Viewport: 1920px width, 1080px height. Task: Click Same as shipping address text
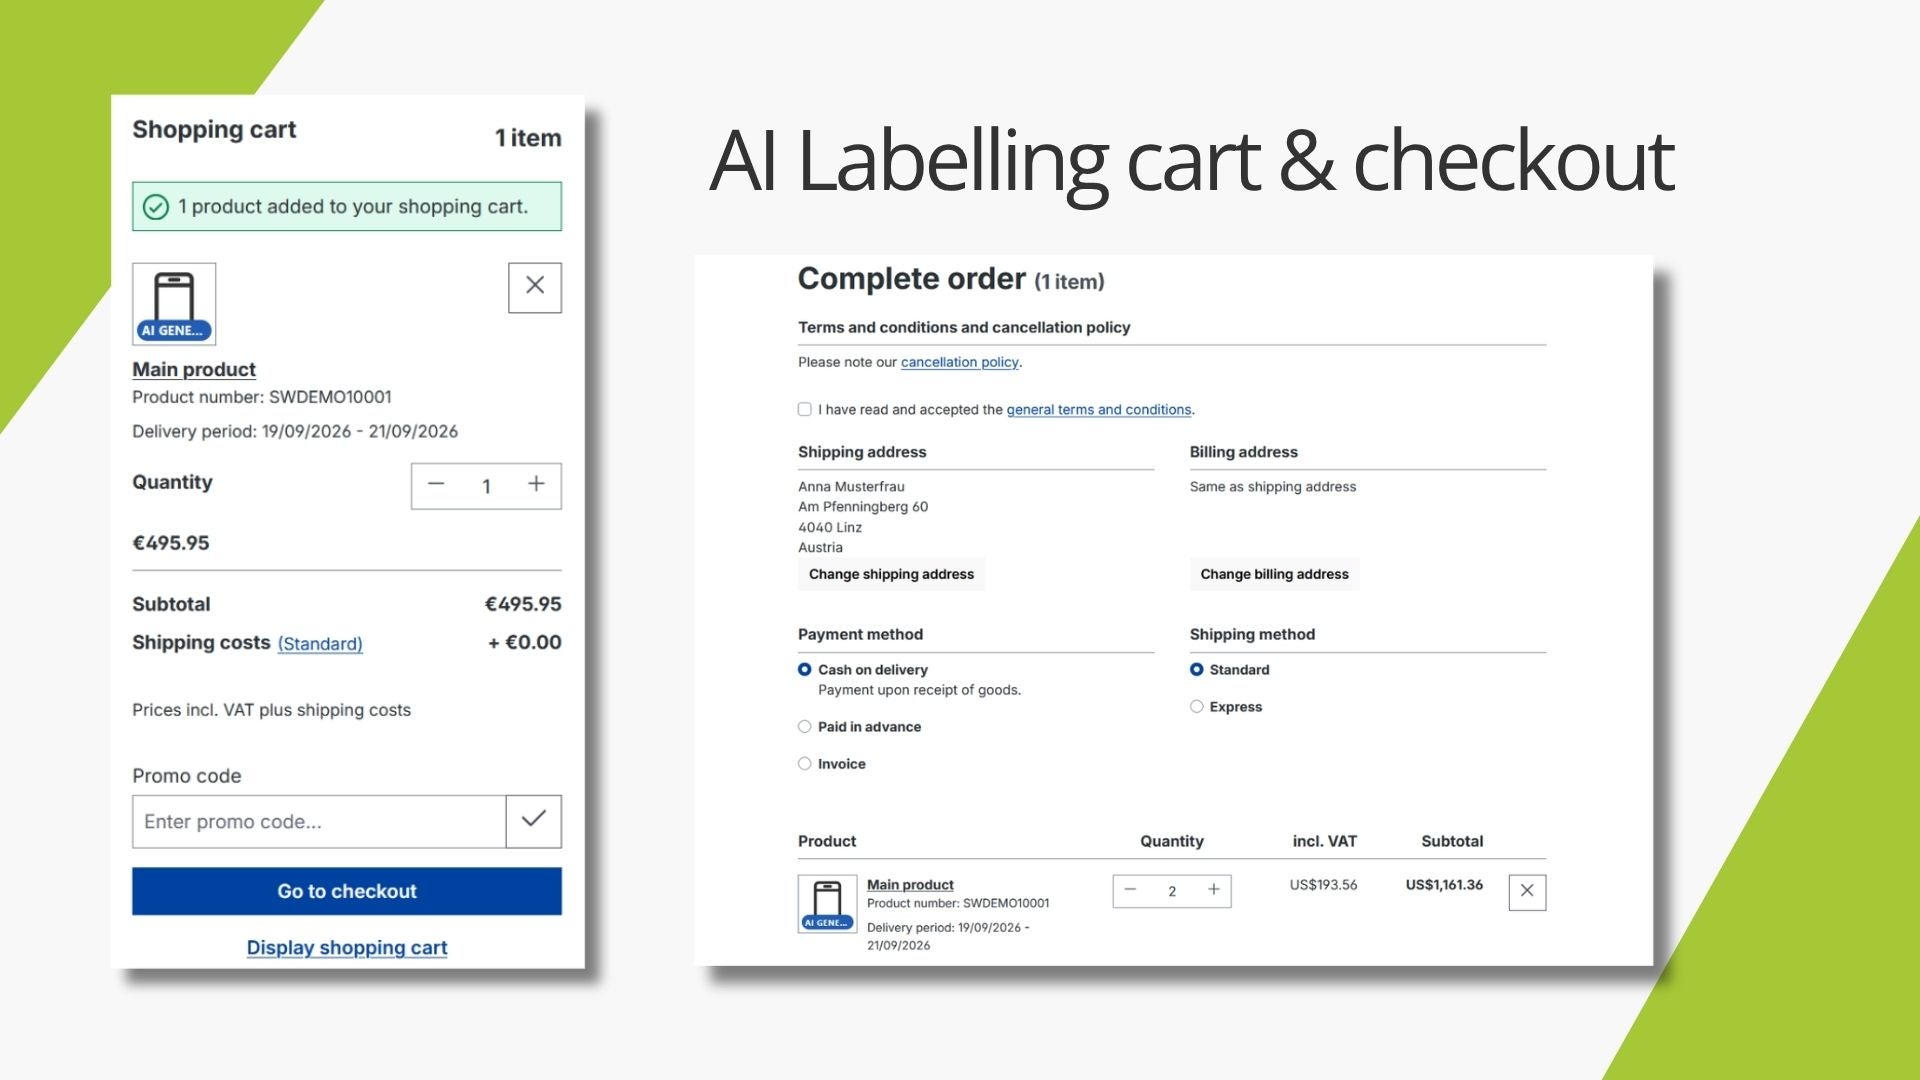tap(1273, 486)
